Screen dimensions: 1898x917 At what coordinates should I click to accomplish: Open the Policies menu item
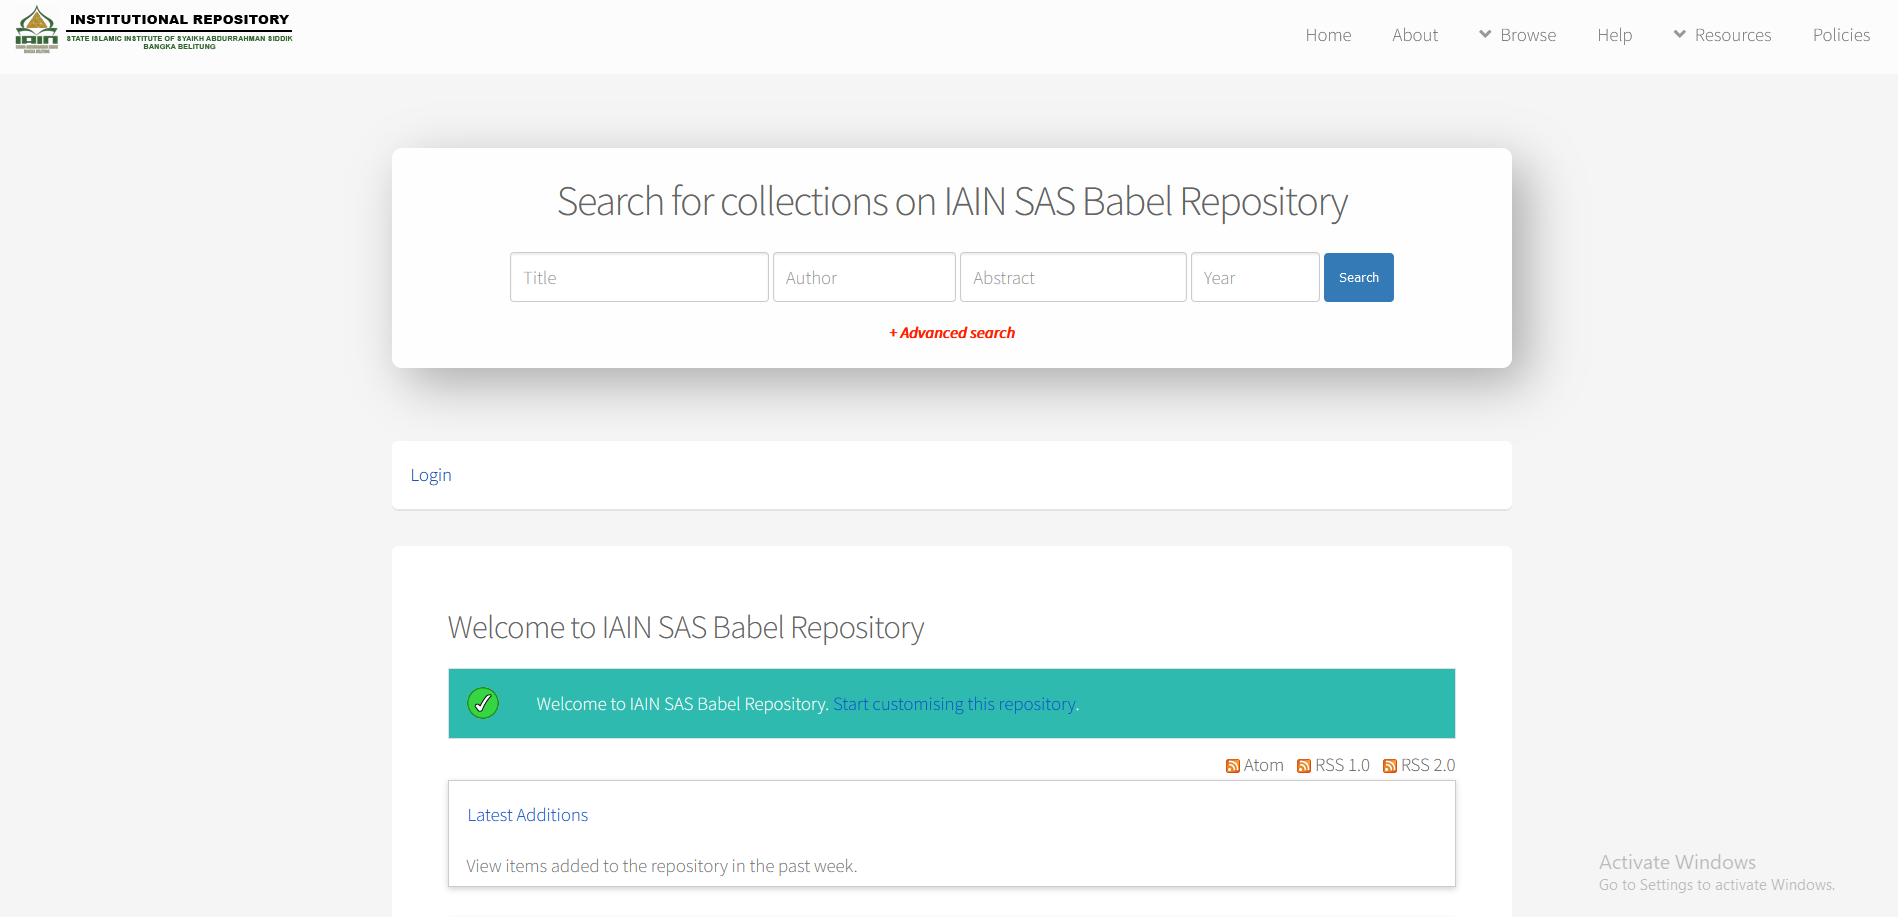[1841, 35]
